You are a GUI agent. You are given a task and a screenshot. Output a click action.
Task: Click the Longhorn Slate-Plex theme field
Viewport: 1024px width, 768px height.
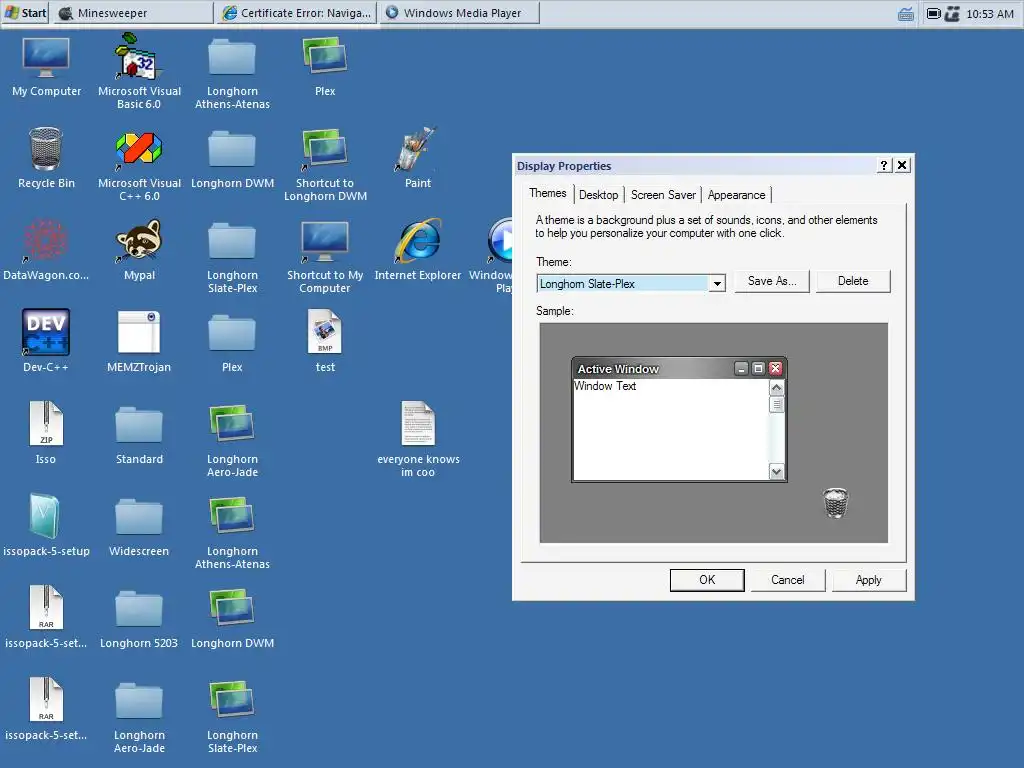pyautogui.click(x=622, y=283)
